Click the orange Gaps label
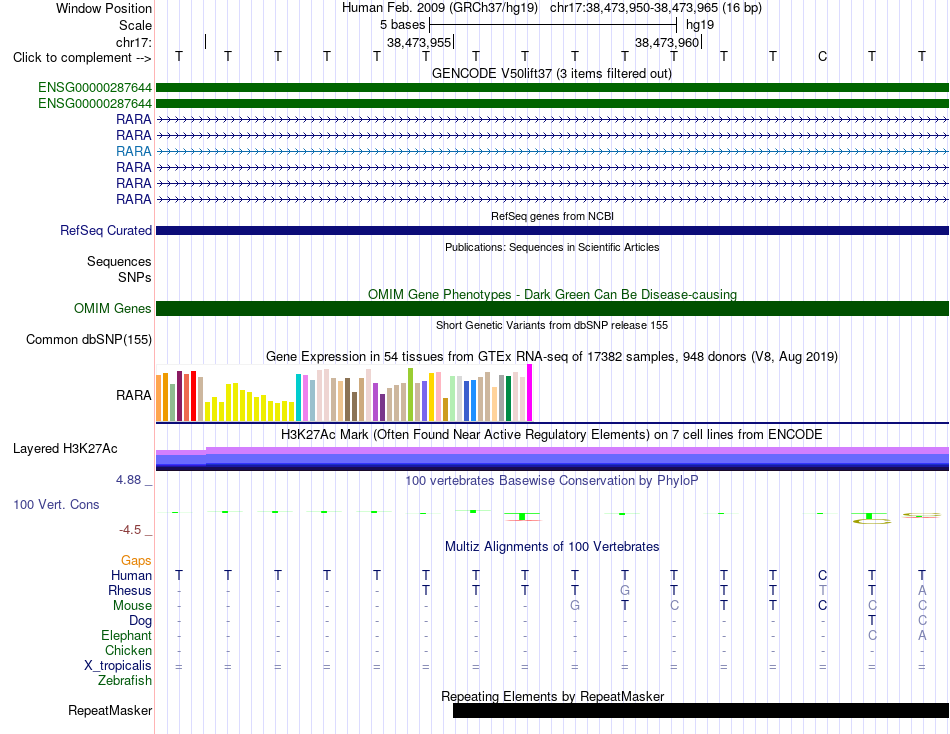 click(x=136, y=561)
